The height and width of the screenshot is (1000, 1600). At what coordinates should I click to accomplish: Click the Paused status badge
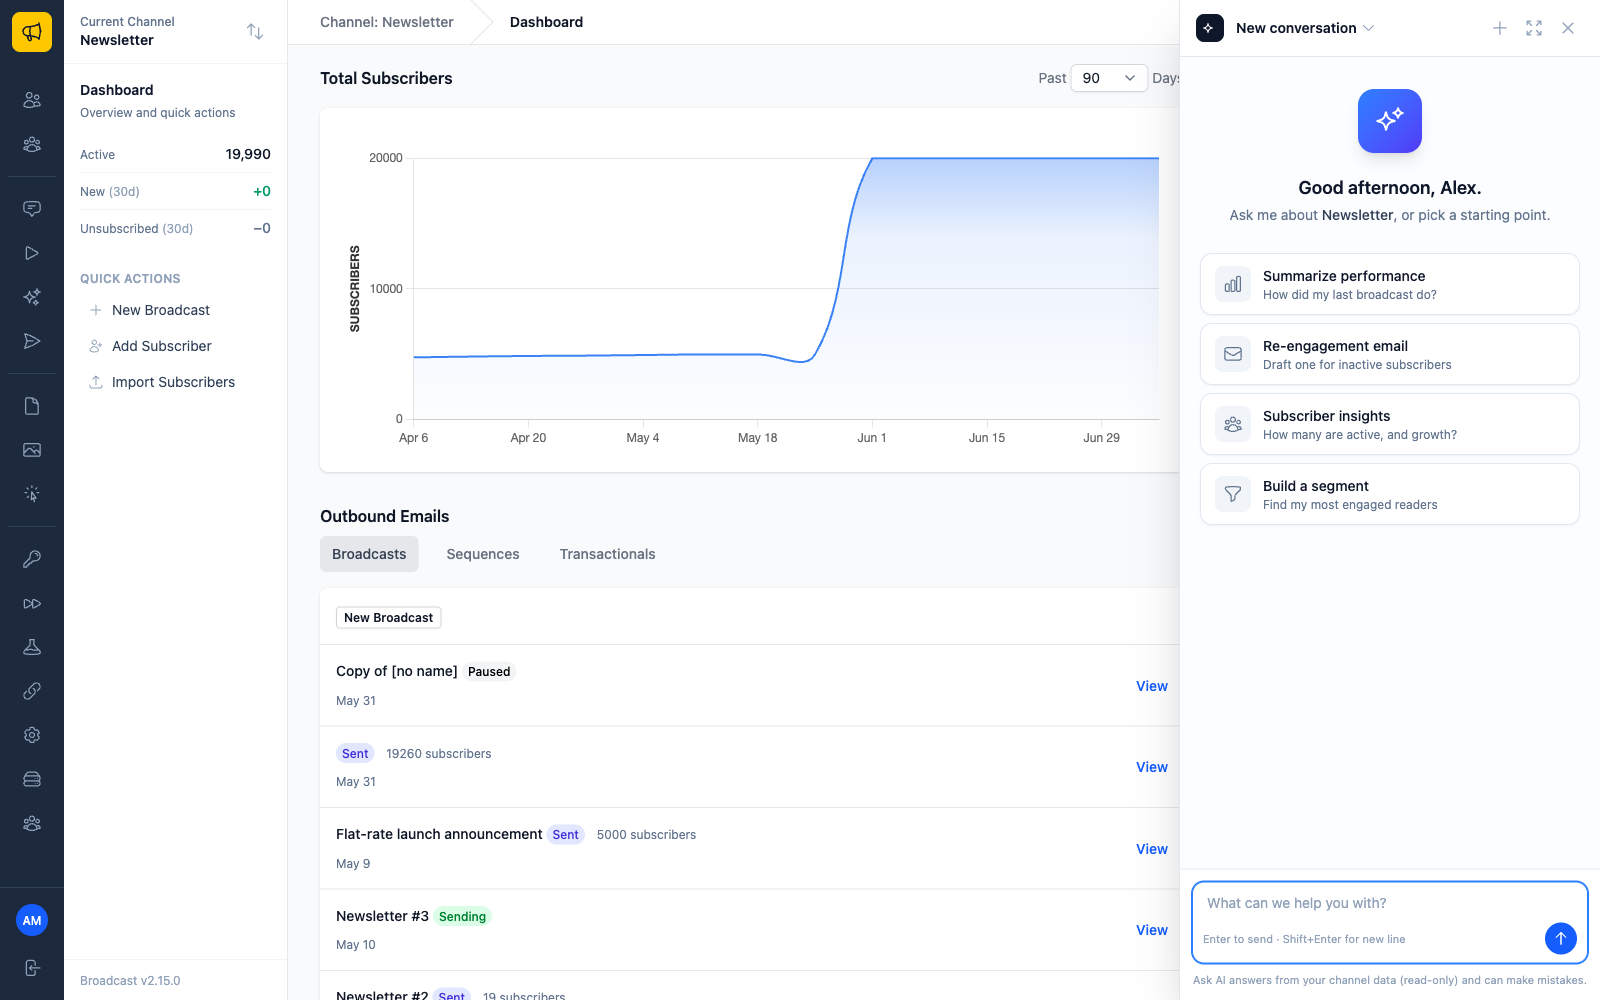coord(489,672)
